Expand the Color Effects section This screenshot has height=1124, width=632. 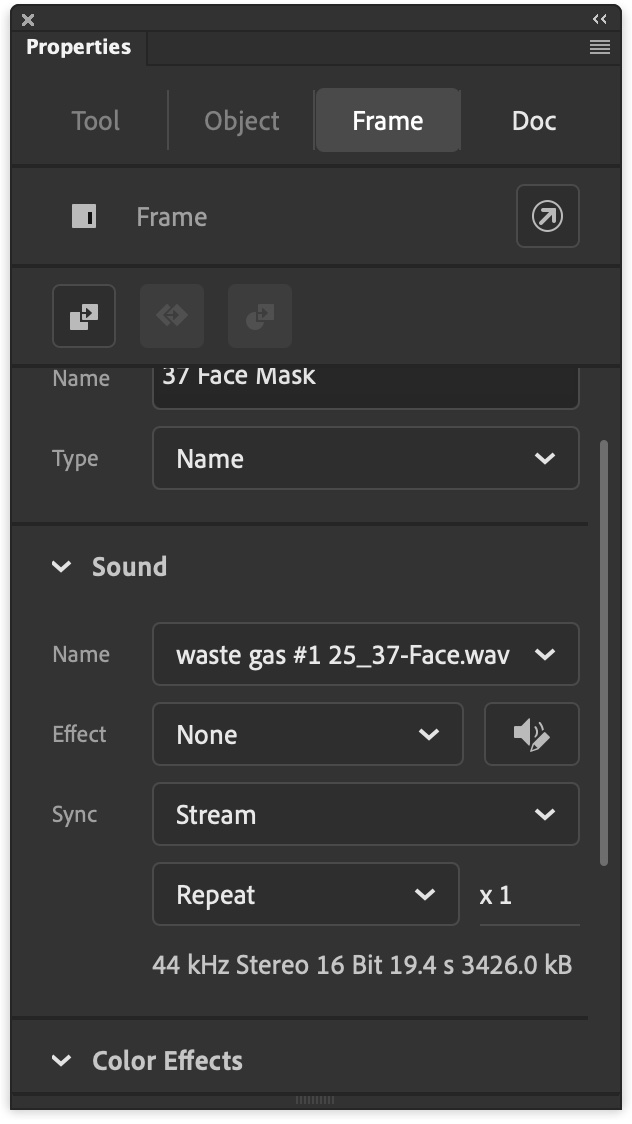point(60,1060)
